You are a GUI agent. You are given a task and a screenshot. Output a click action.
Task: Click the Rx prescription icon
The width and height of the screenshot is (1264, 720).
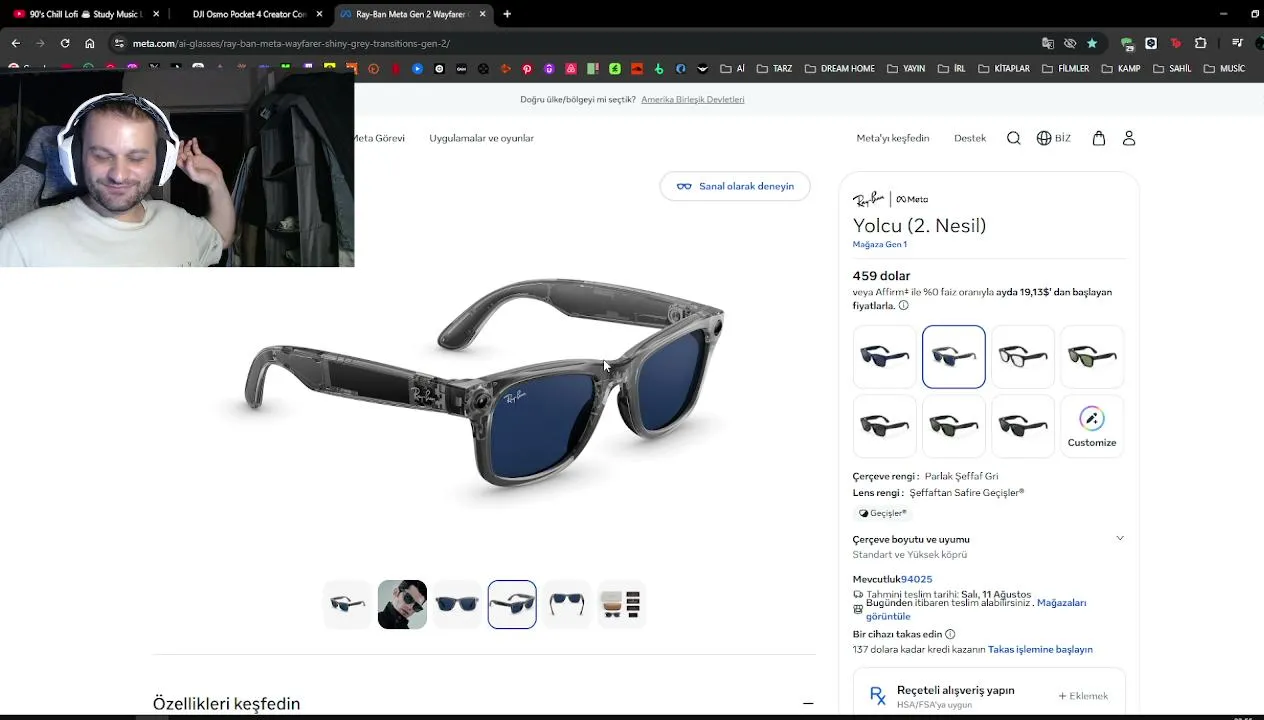tap(878, 696)
